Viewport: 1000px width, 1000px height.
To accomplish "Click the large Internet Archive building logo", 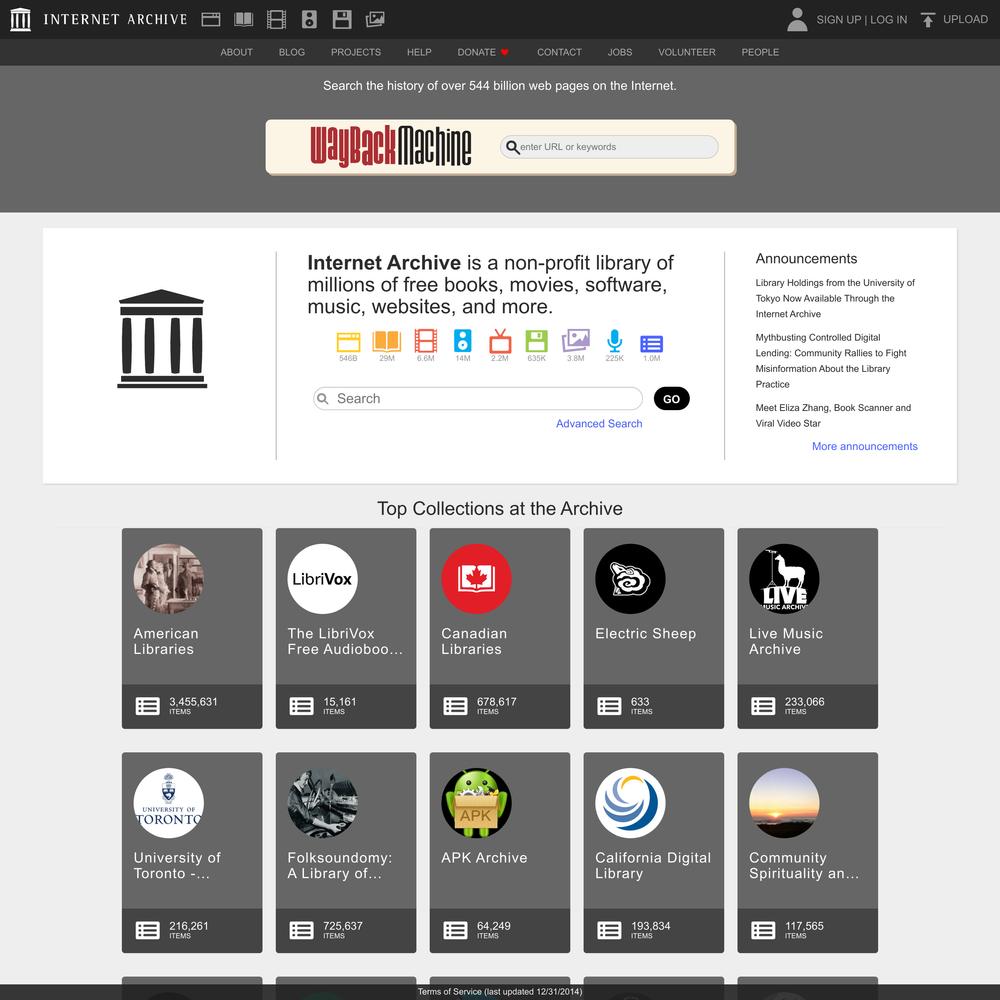I will tap(162, 339).
